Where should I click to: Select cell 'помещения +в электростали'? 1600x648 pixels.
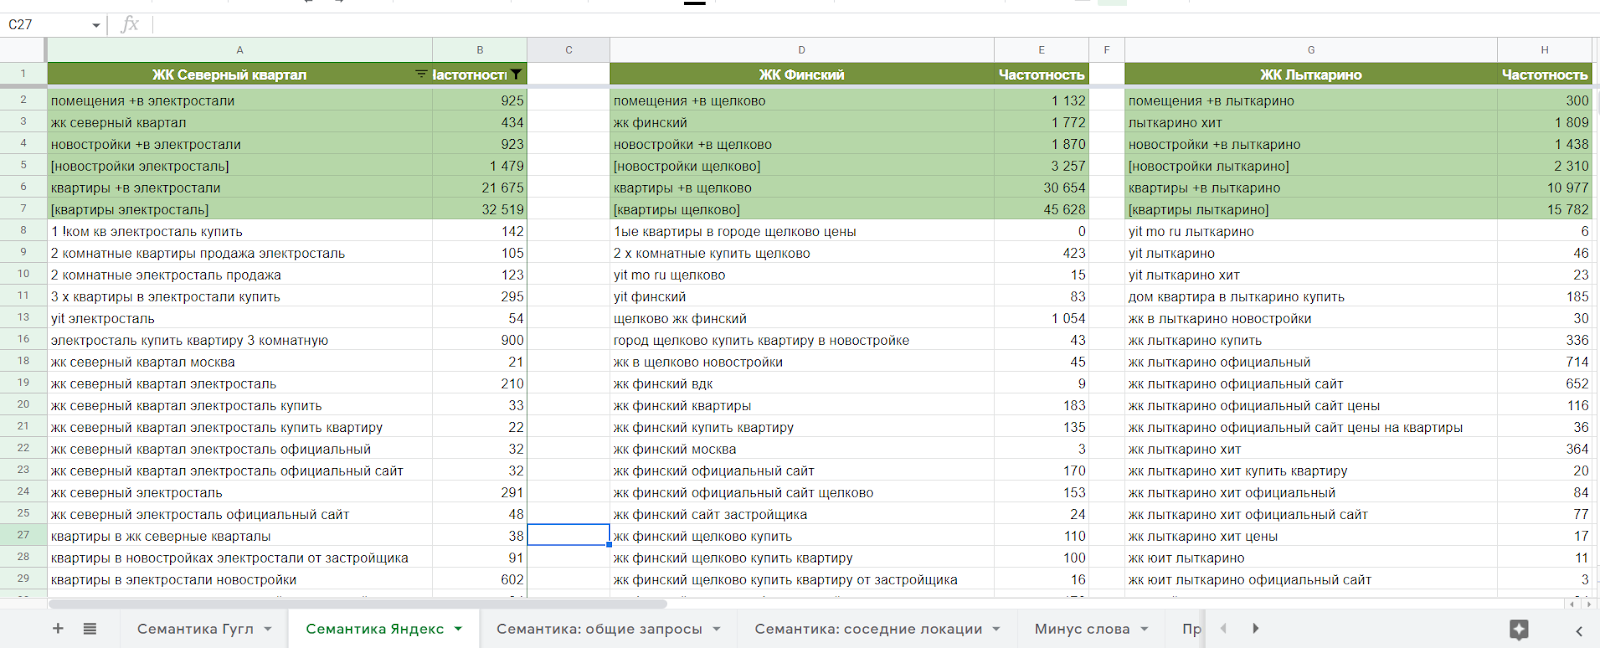240,101
